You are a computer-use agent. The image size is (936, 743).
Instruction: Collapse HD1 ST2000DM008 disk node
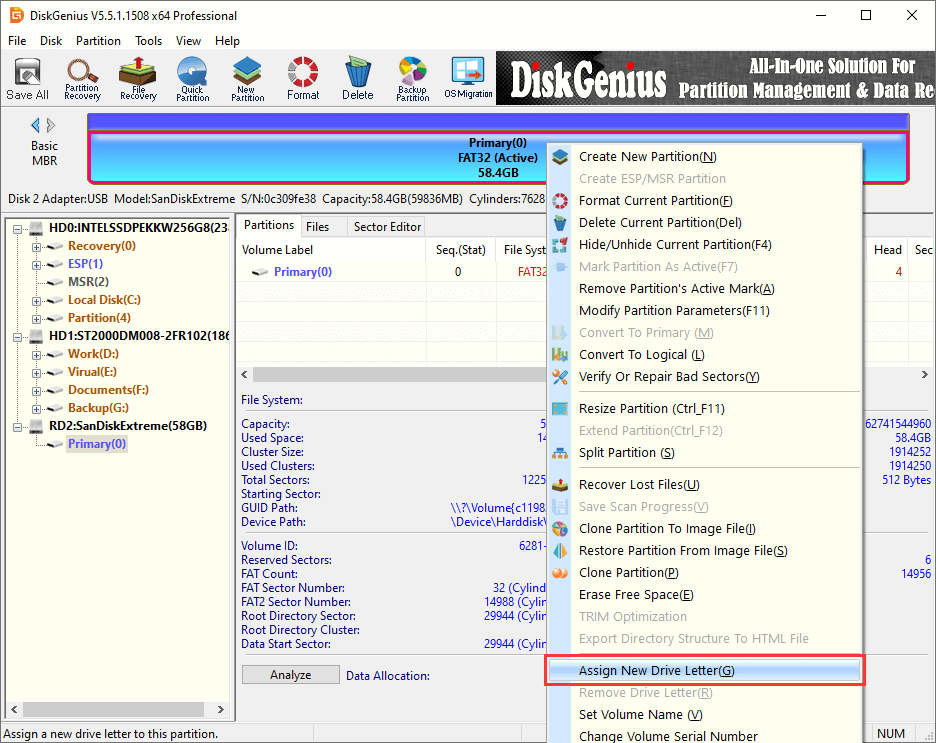click(18, 337)
